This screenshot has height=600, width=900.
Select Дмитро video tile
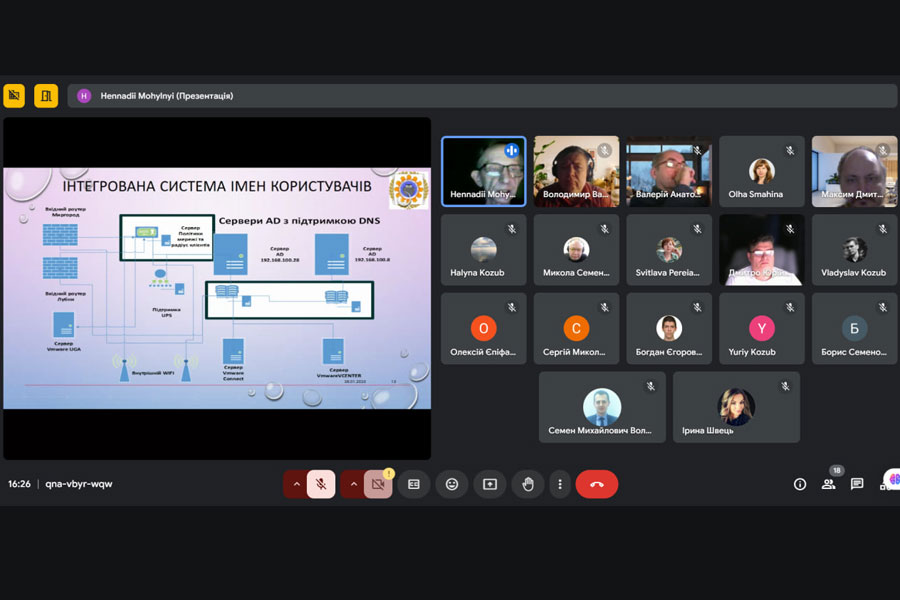(x=762, y=250)
